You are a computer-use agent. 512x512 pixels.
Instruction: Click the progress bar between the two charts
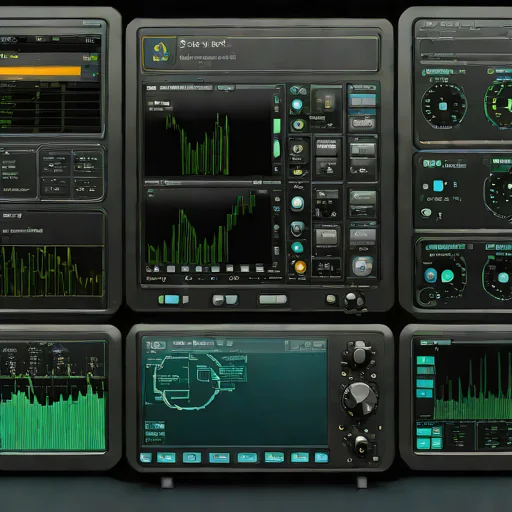[x=213, y=183]
